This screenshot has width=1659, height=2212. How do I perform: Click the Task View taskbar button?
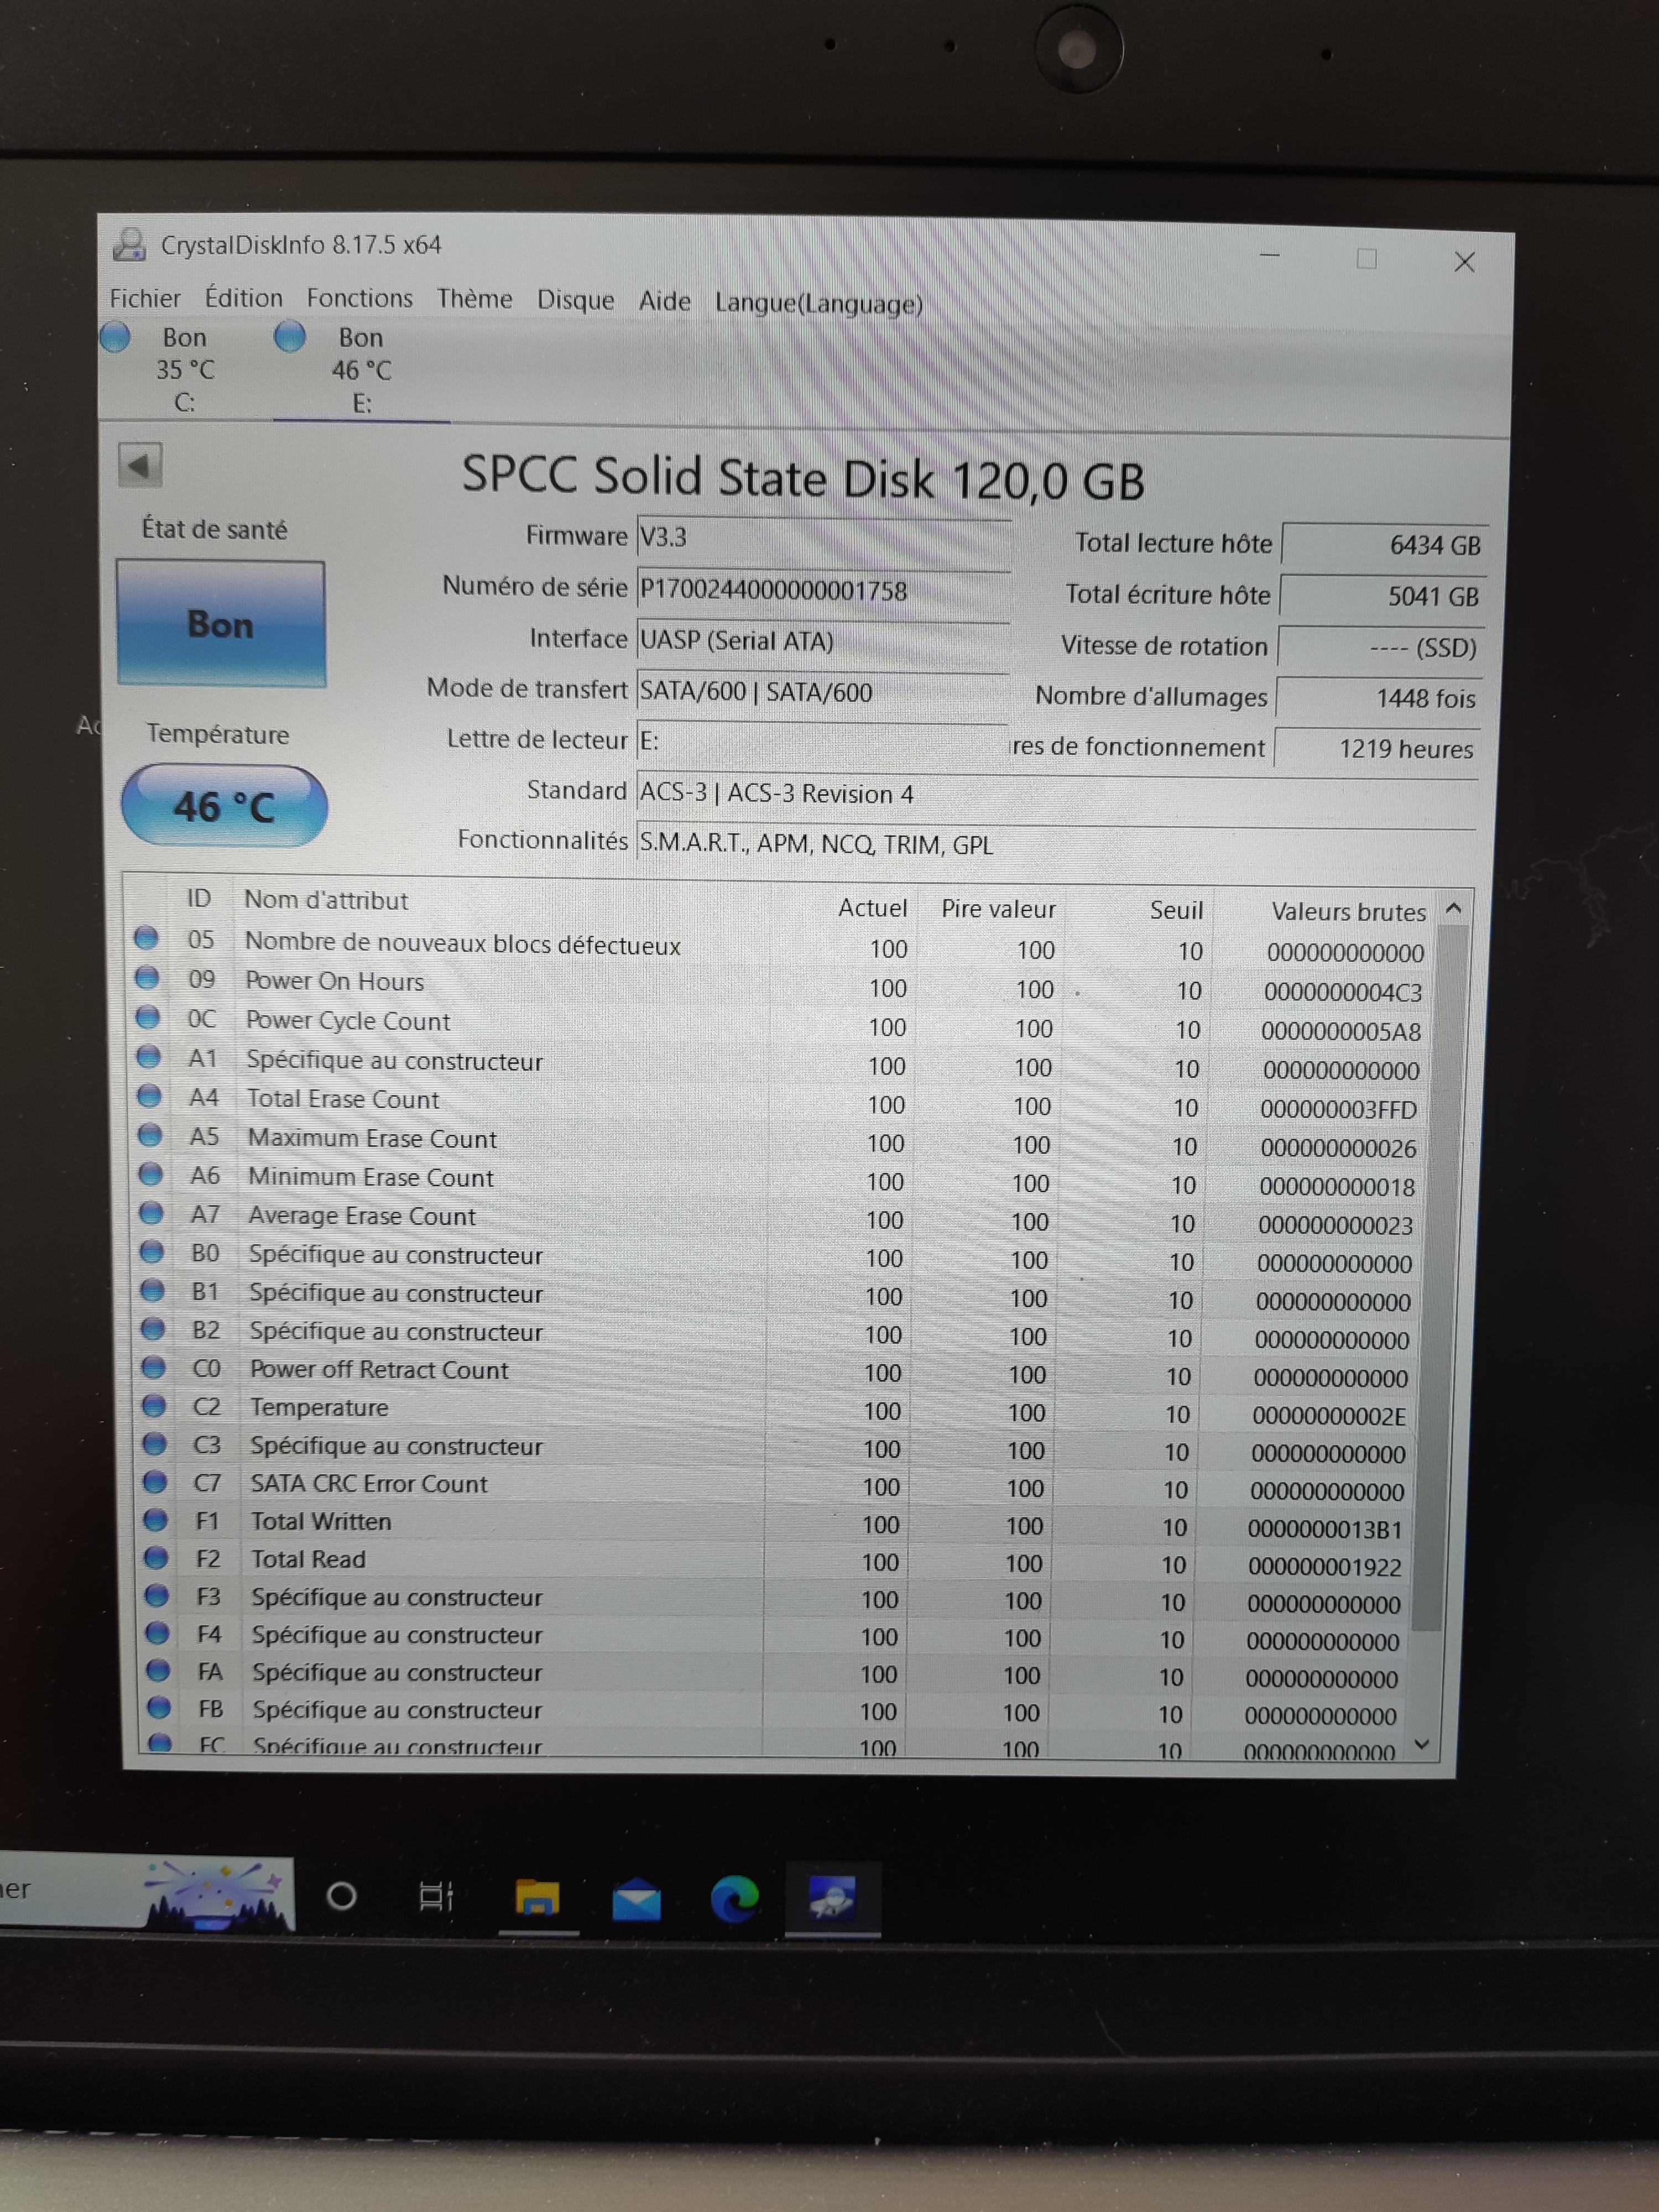point(436,1896)
